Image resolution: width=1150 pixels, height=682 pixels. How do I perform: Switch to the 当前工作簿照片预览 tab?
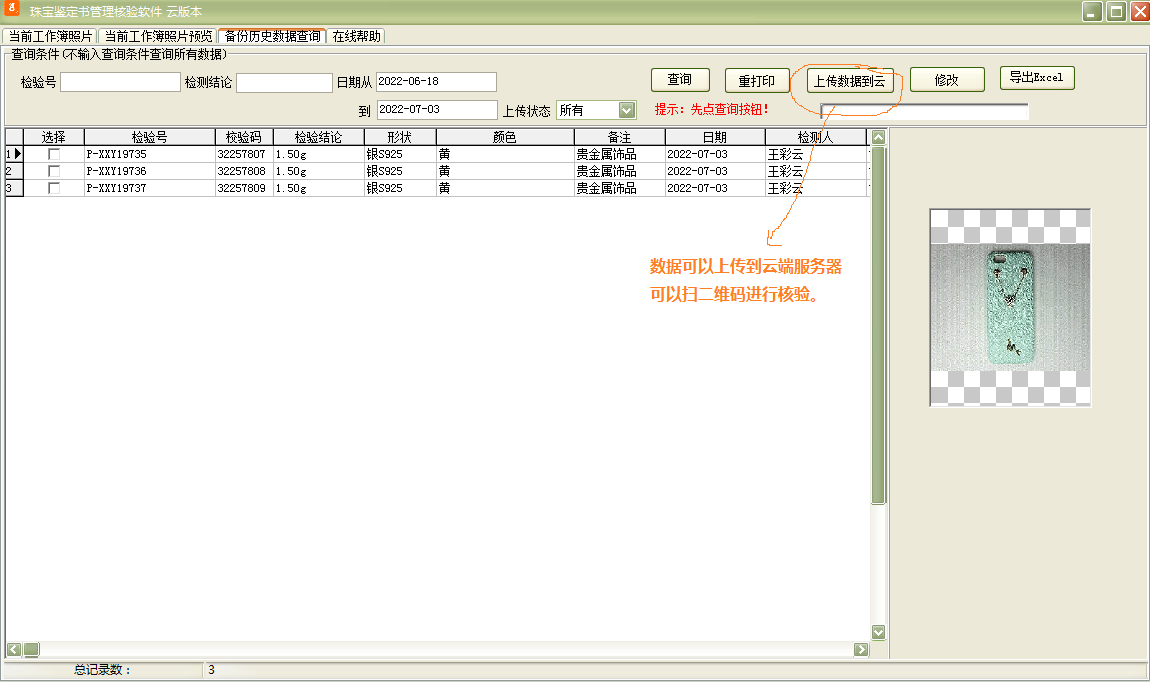pos(158,36)
